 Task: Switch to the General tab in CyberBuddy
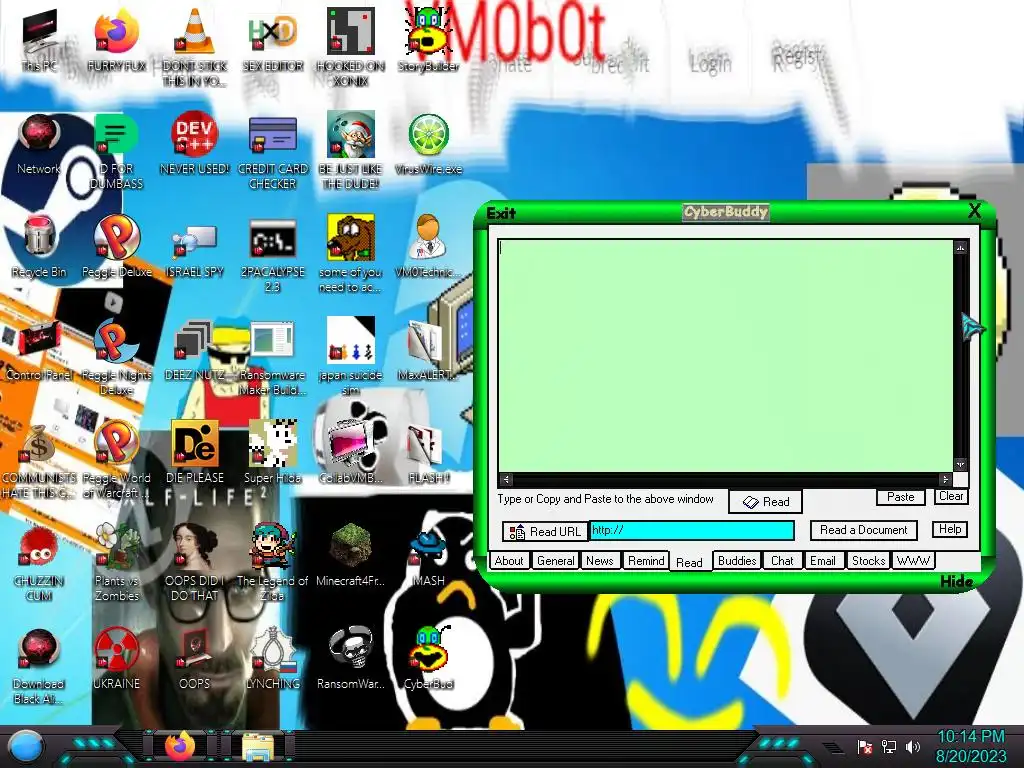[x=555, y=561]
